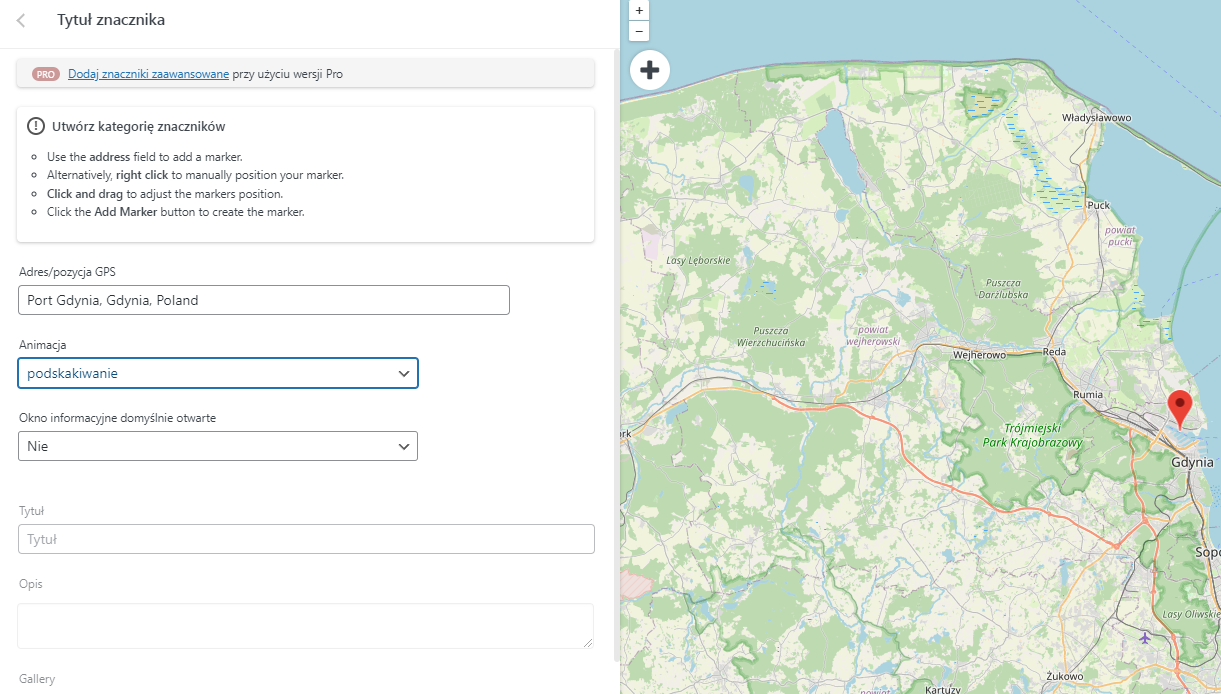Click the PRO badge
This screenshot has width=1221, height=694.
[44, 73]
